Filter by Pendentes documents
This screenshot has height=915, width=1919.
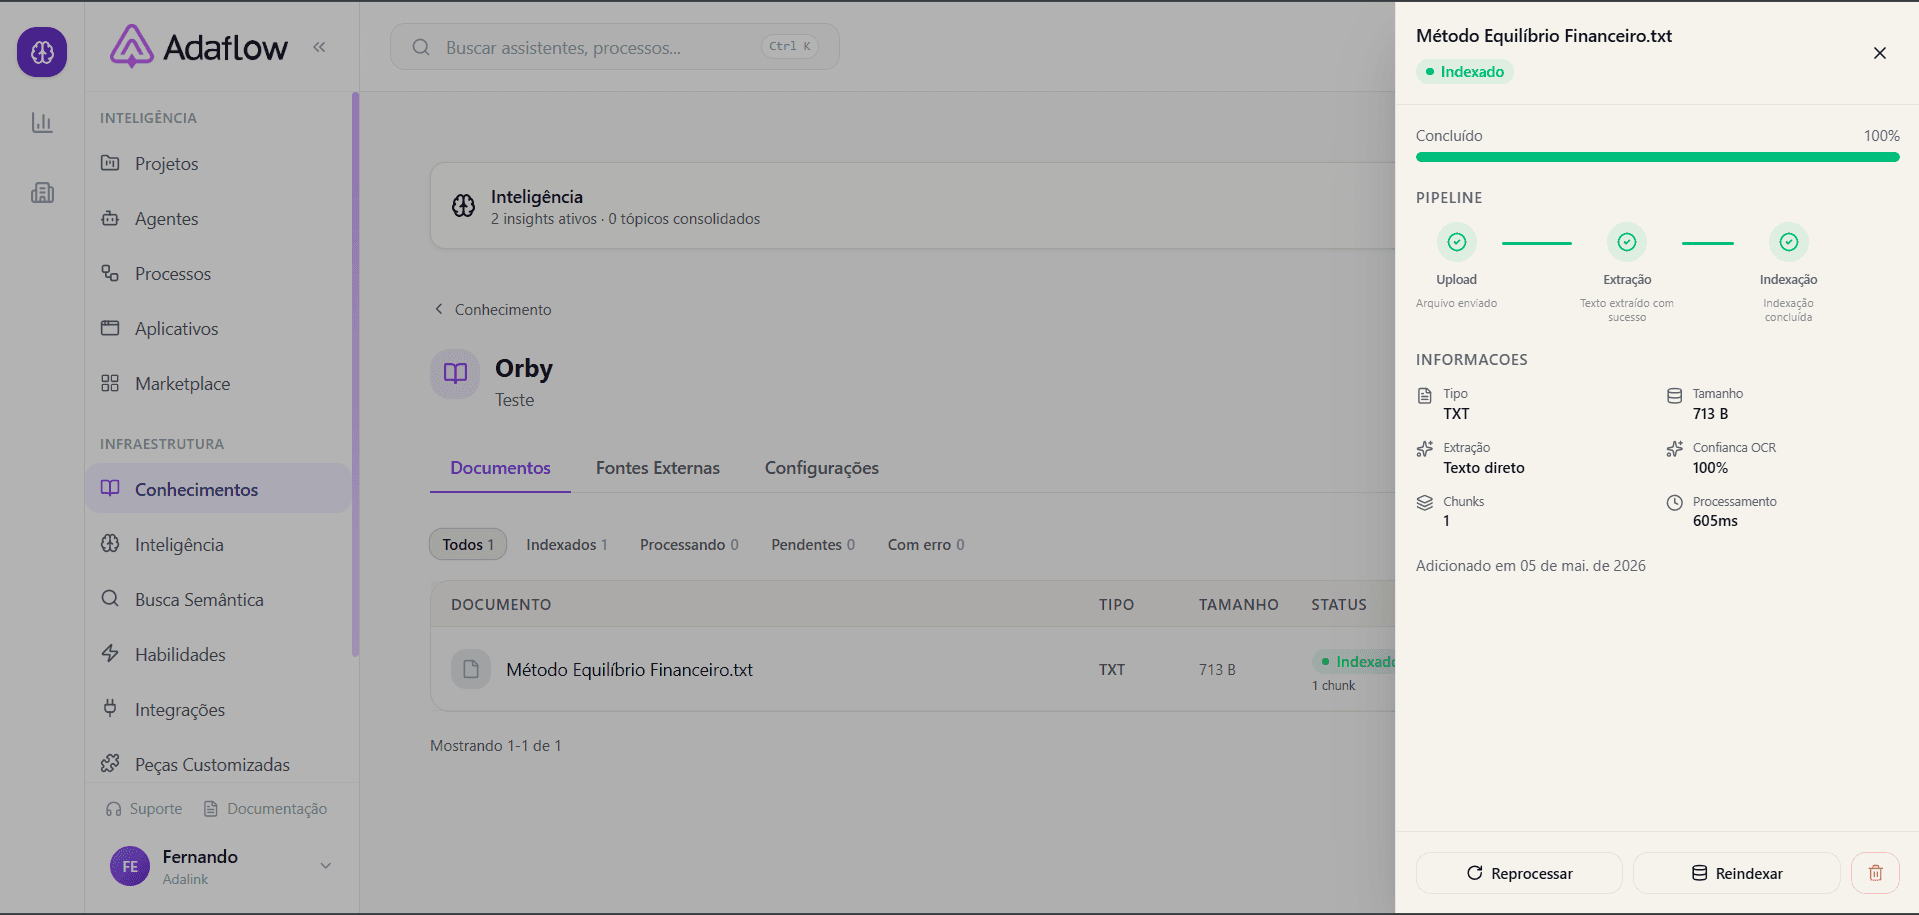(813, 544)
